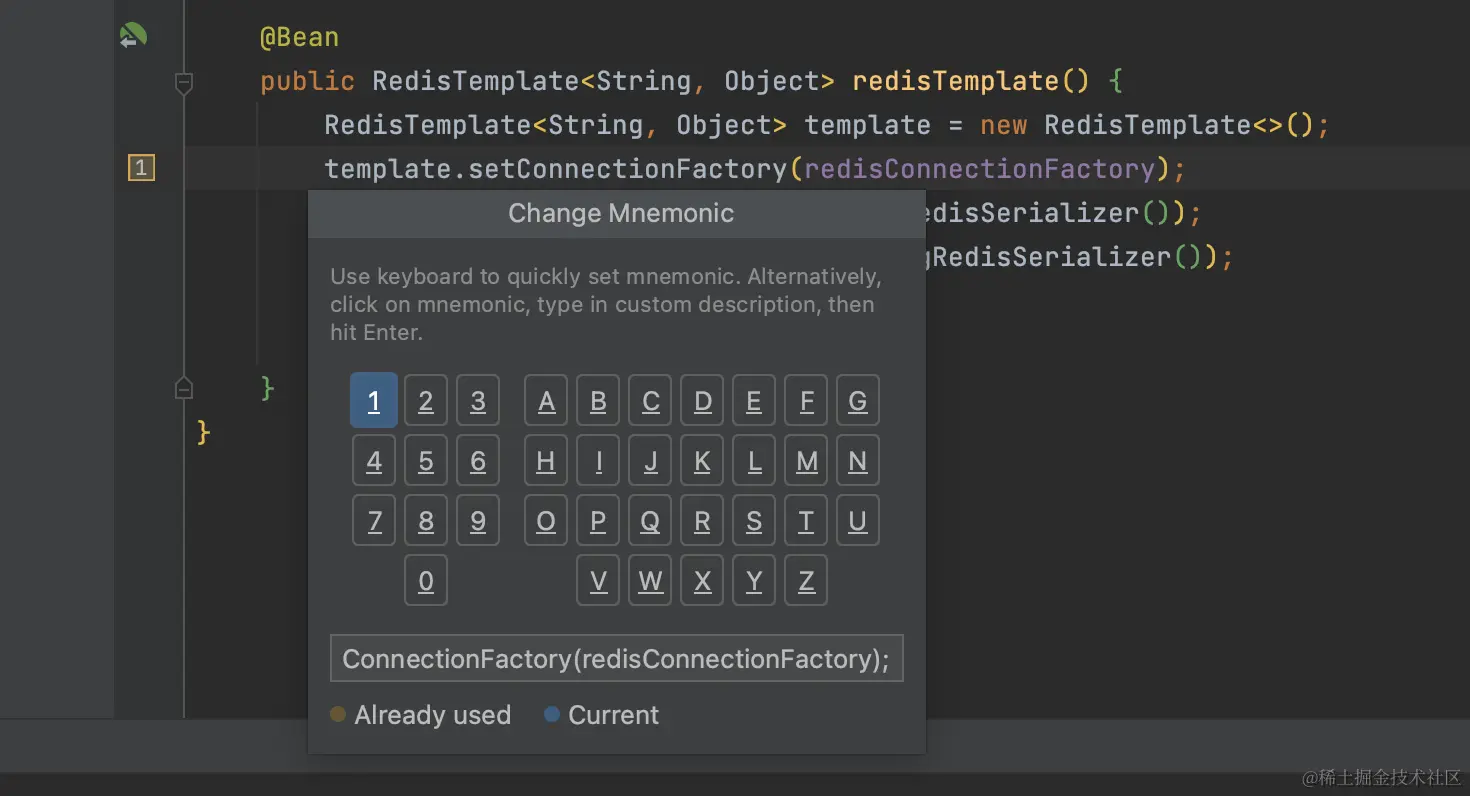Click the R mnemonic key
The height and width of the screenshot is (796, 1470).
click(702, 520)
